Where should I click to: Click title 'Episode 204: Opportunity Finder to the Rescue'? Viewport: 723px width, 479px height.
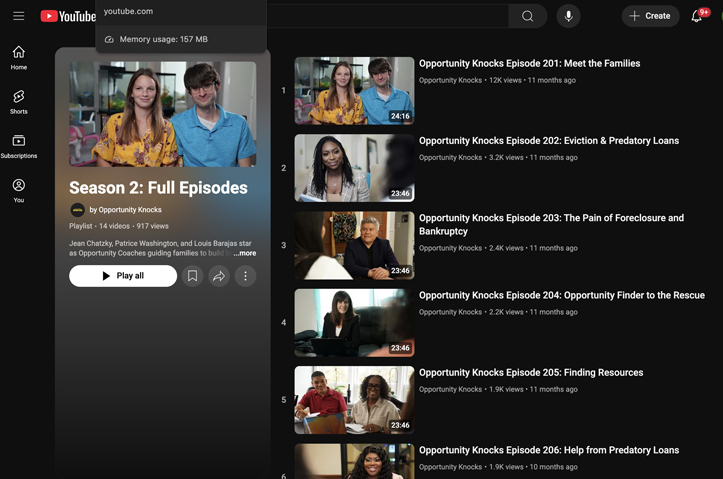pos(562,295)
